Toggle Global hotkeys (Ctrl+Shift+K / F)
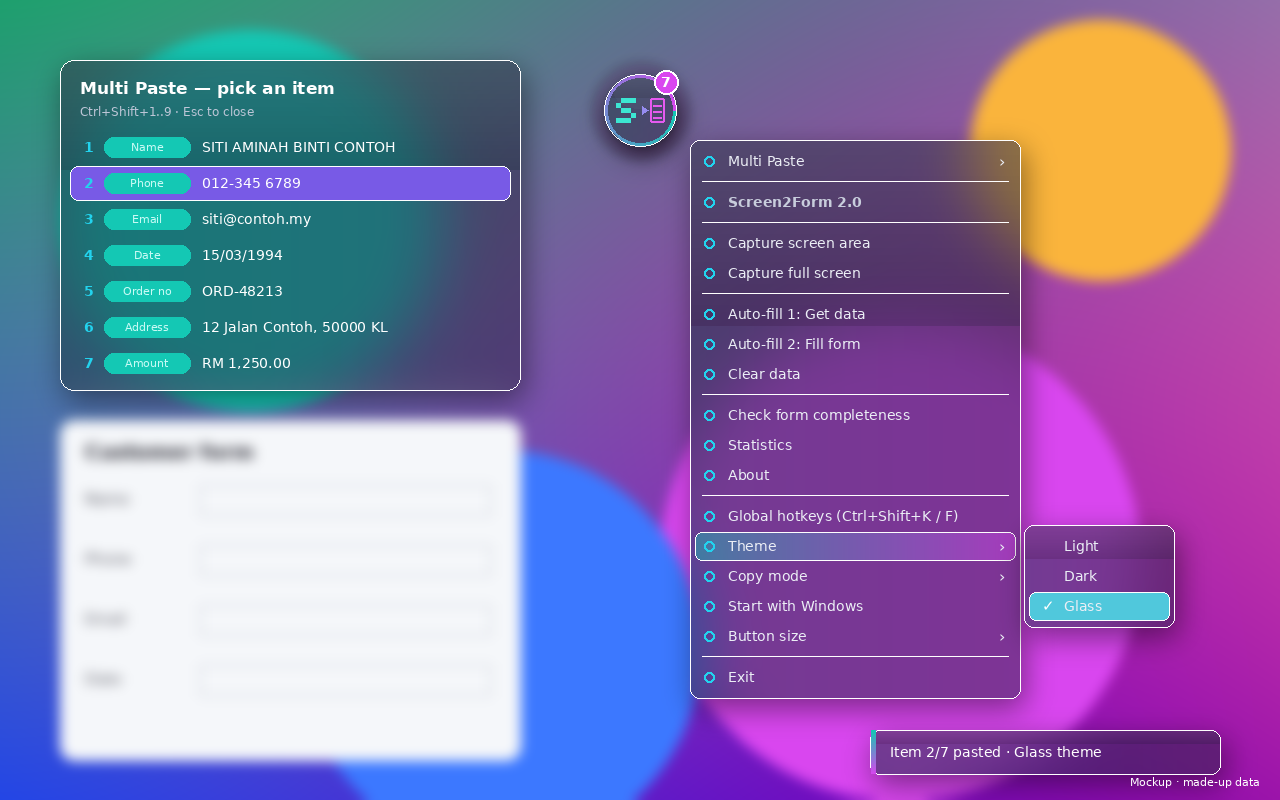 (855, 516)
